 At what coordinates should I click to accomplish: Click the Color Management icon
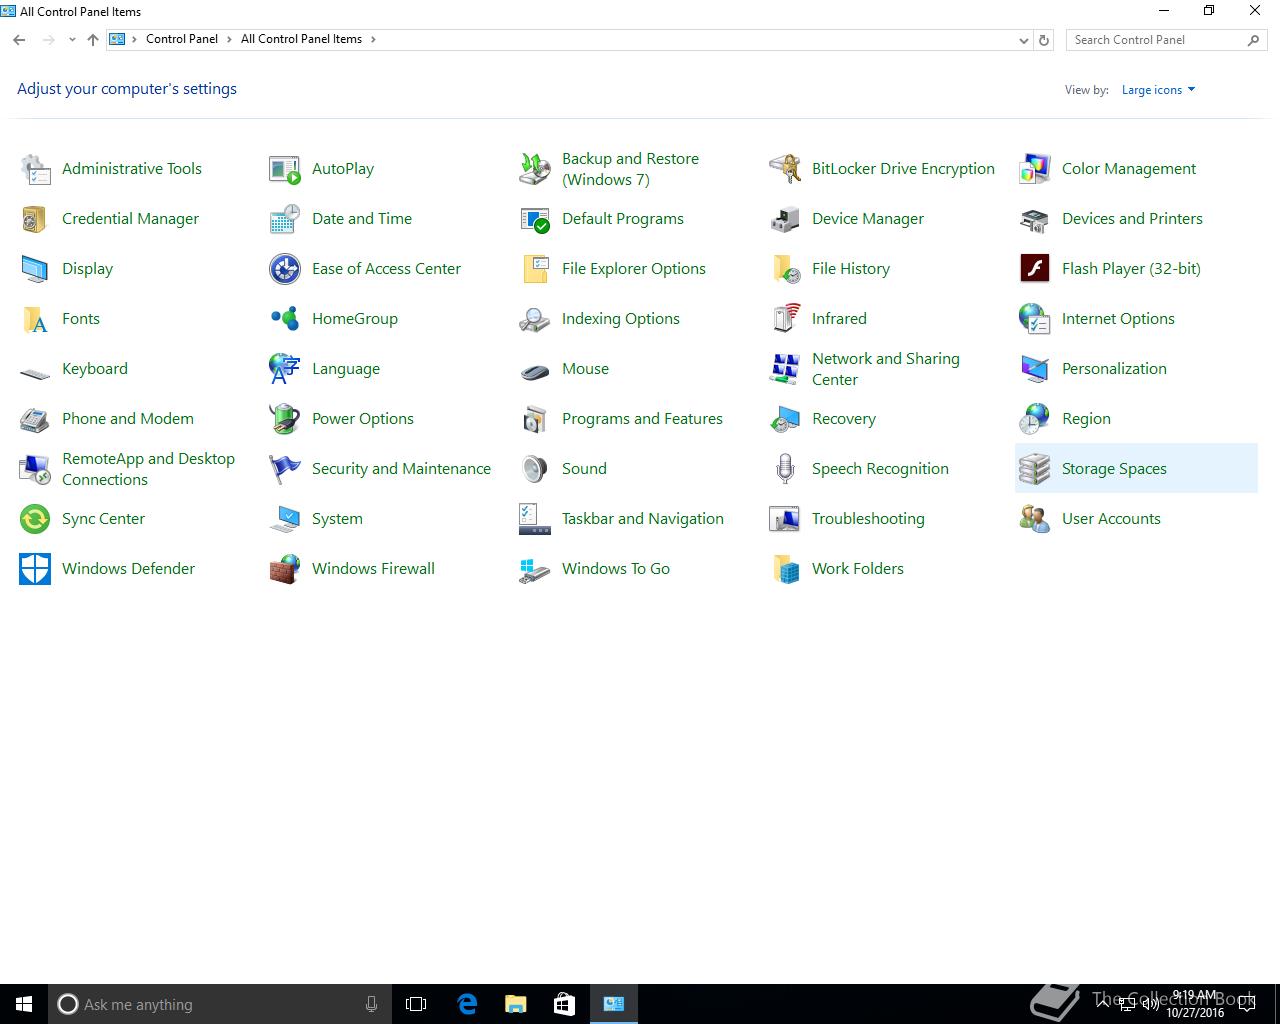pos(1035,169)
